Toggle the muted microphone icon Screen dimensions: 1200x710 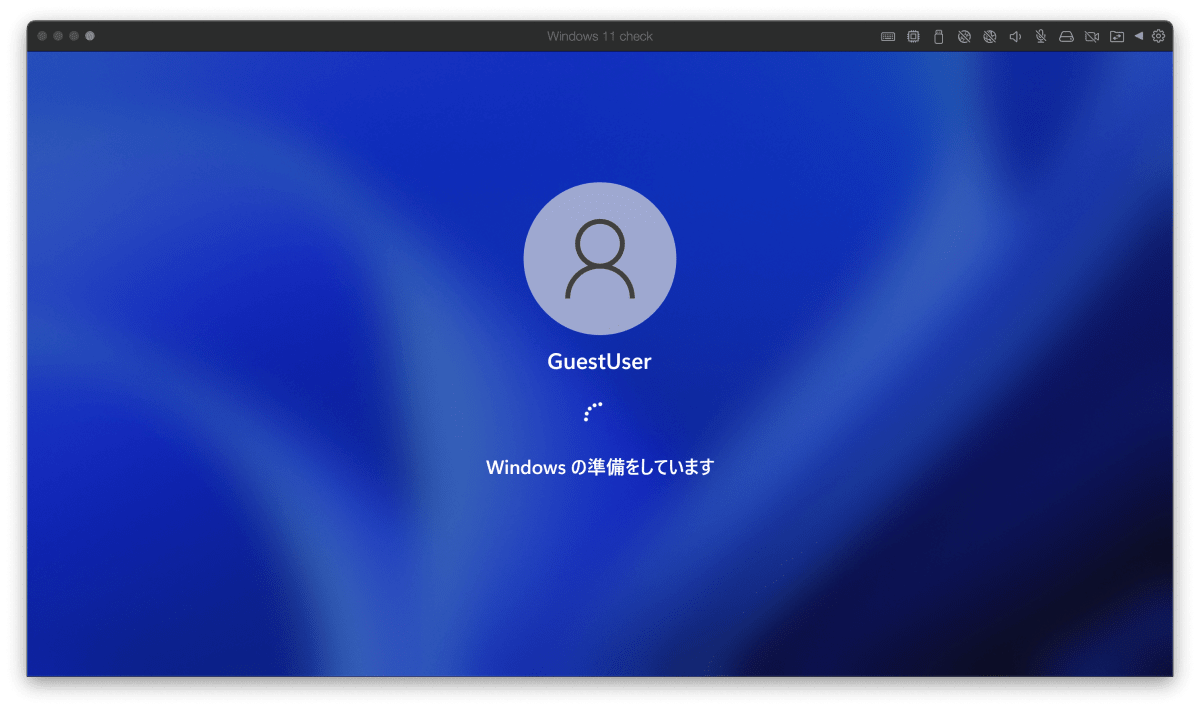[1040, 36]
